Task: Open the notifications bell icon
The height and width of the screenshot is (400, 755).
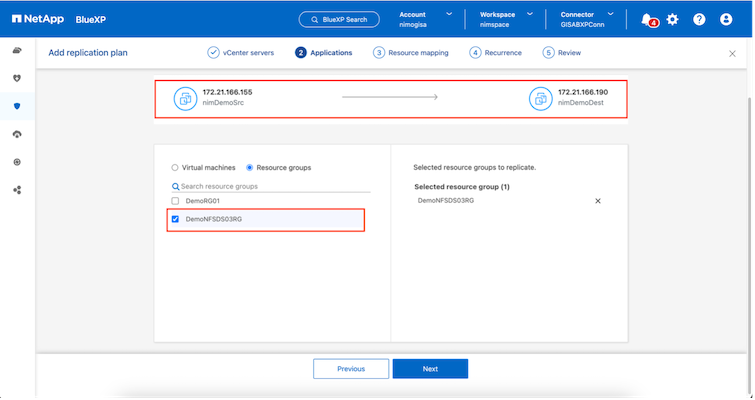Action: (647, 19)
